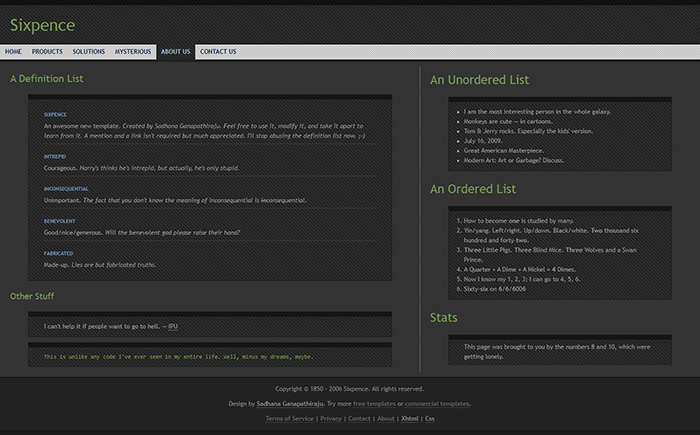The width and height of the screenshot is (700, 435).
Task: Follow the Sadhana Ganapathiraju footer link
Action: tap(290, 404)
